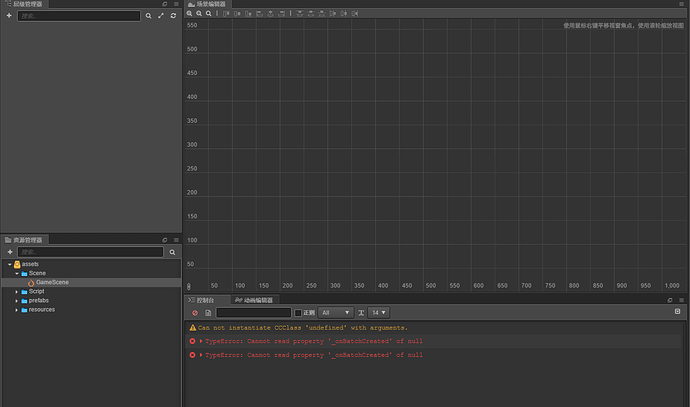690x407 pixels.
Task: Expand the first TypeError message
Action: (x=201, y=341)
